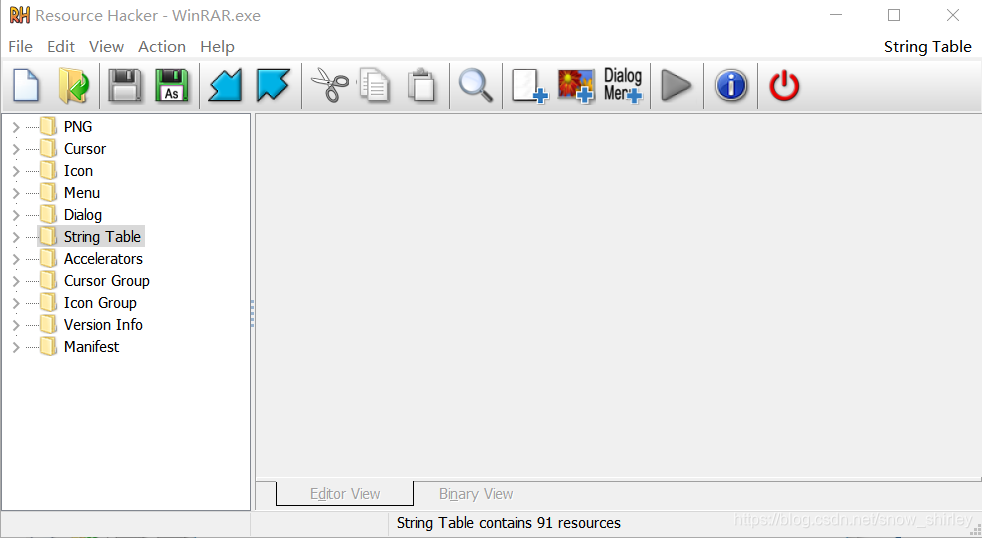982x538 pixels.
Task: Switch to the Editor View tab
Action: tap(344, 494)
